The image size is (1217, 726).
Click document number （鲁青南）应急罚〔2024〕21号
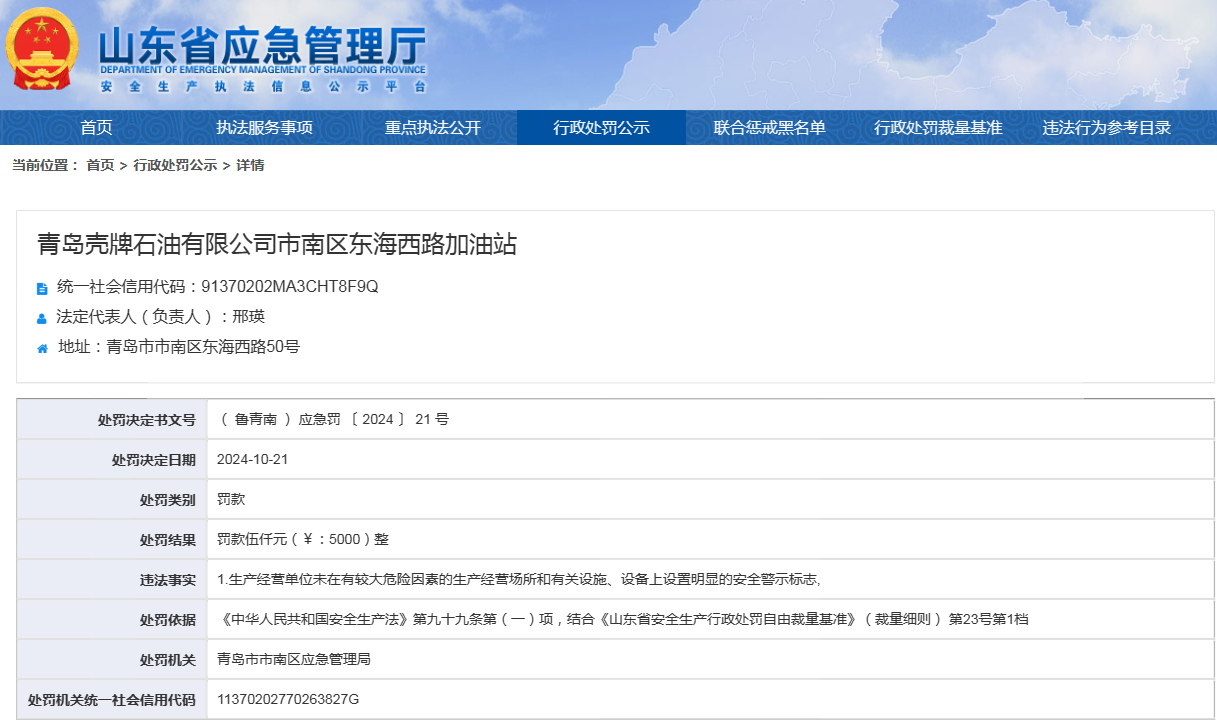tap(333, 420)
